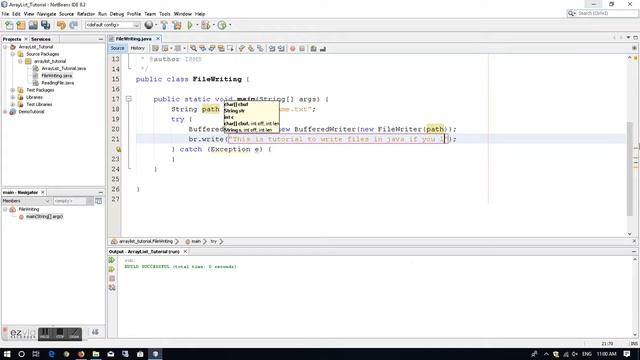Close the FileWriting.java editor tab
The height and width of the screenshot is (360, 640).
tap(158, 39)
